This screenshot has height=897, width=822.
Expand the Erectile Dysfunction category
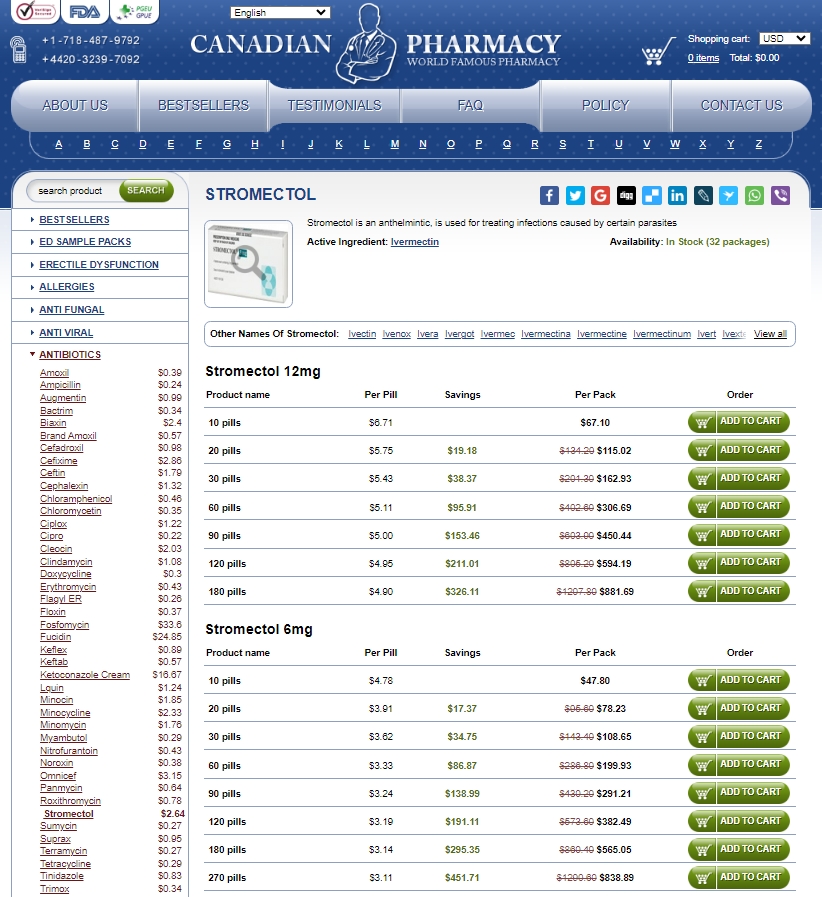[x=98, y=265]
